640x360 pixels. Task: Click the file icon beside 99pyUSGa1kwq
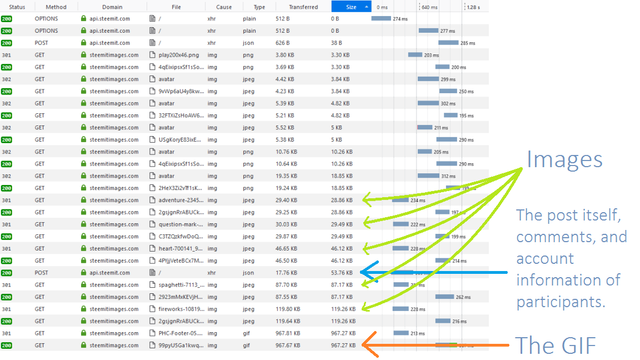pyautogui.click(x=152, y=345)
